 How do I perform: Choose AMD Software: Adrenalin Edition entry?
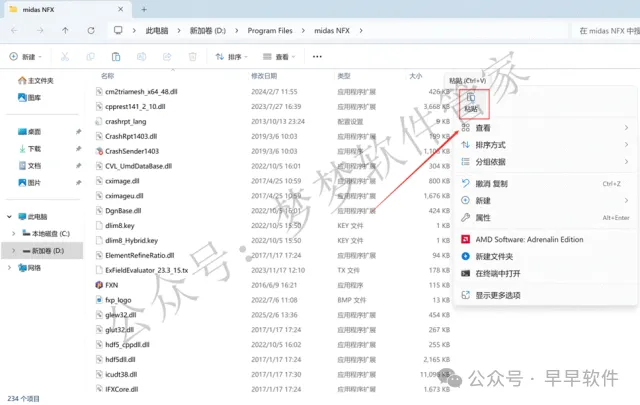(x=545, y=239)
